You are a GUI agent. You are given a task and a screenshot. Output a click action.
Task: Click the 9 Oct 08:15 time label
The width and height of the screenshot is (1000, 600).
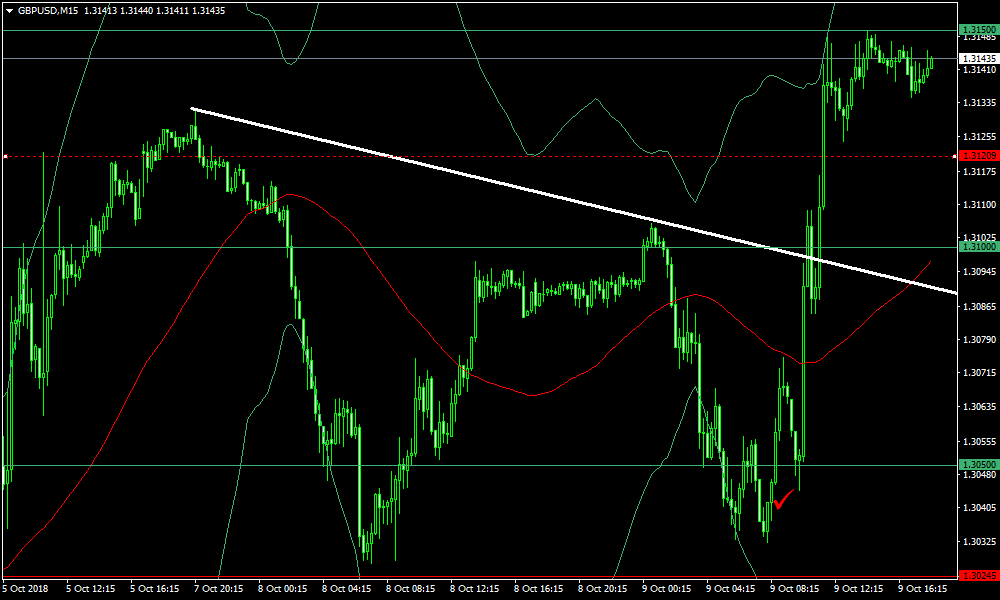795,589
